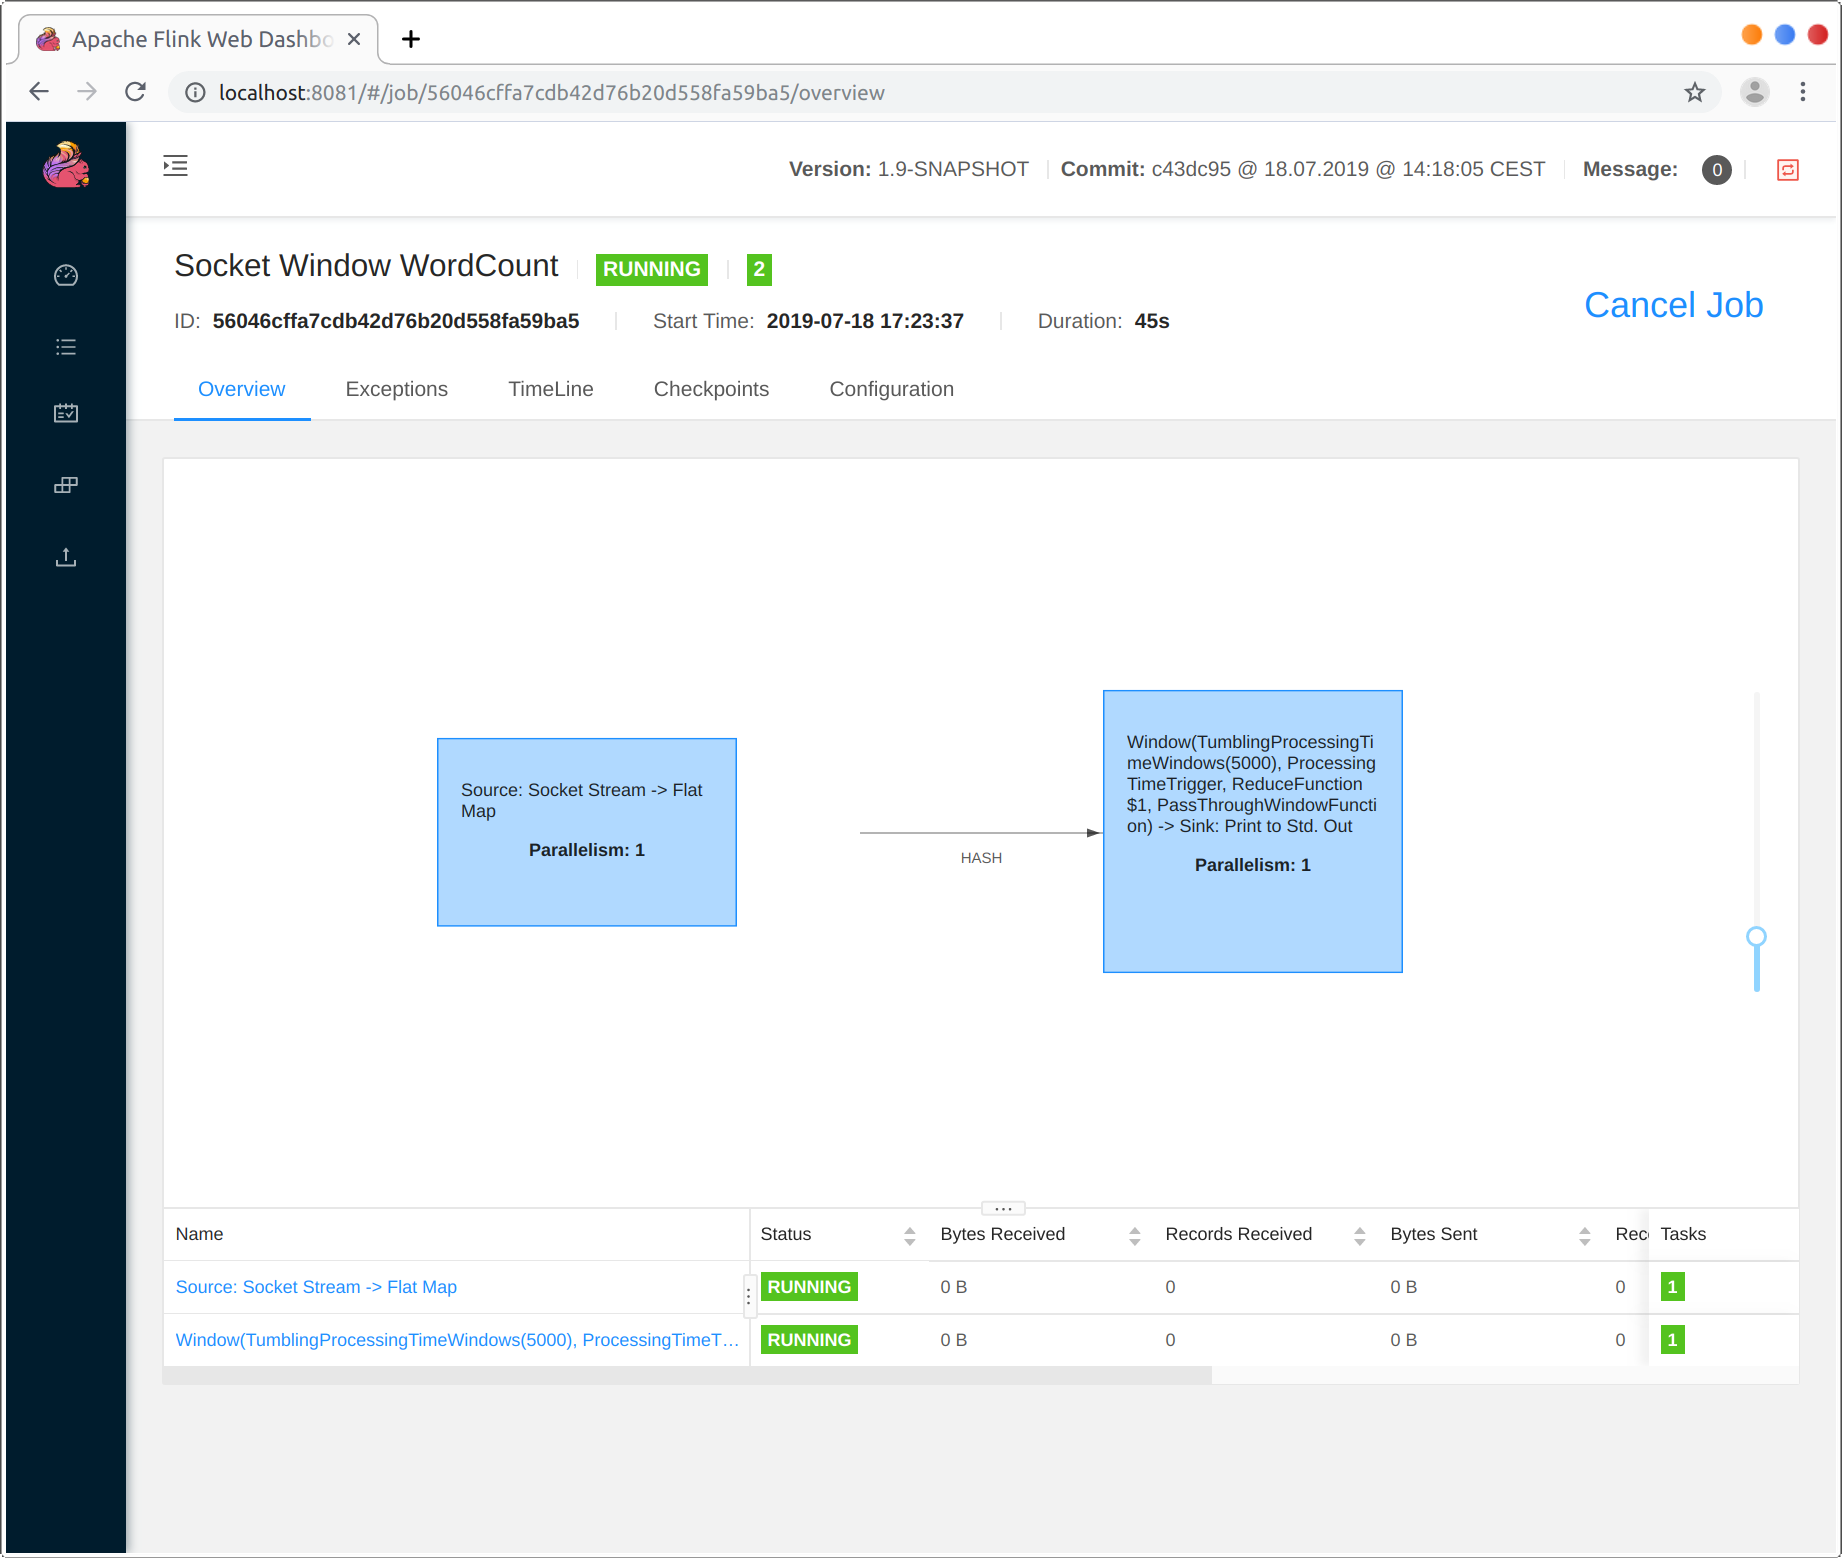Open the Task Managers sidebar icon
1842x1558 pixels.
[x=66, y=485]
